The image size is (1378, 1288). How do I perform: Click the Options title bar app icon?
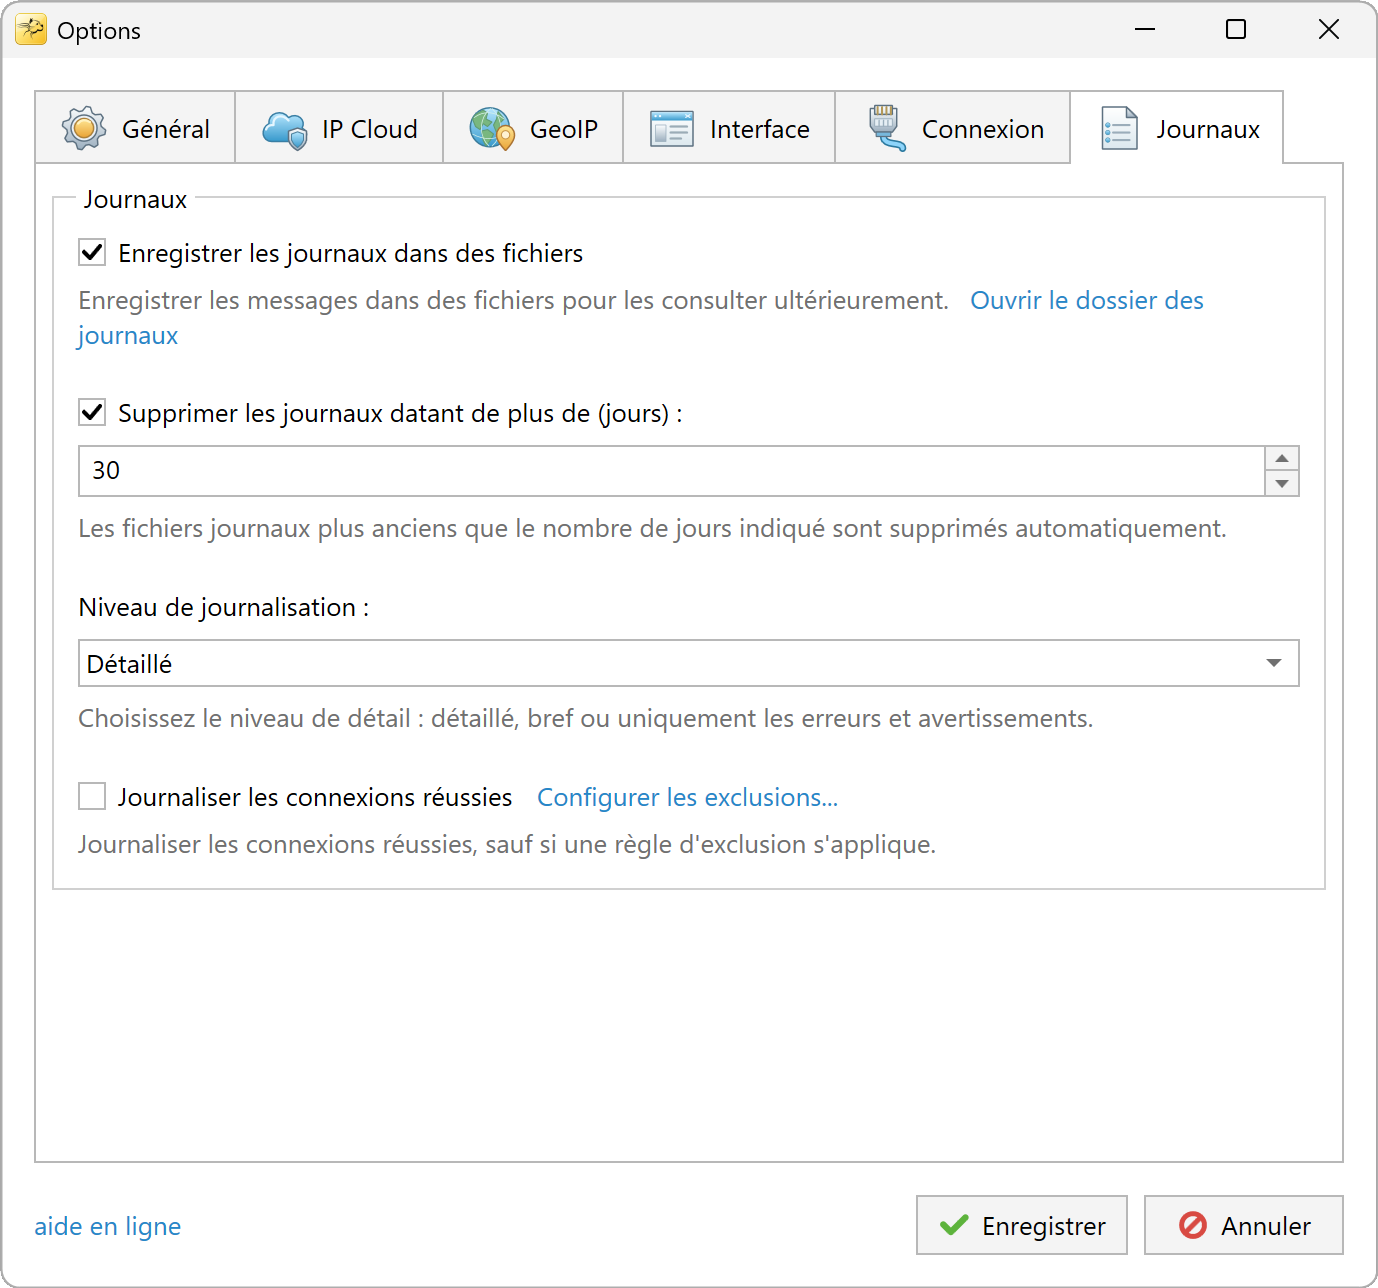[31, 30]
